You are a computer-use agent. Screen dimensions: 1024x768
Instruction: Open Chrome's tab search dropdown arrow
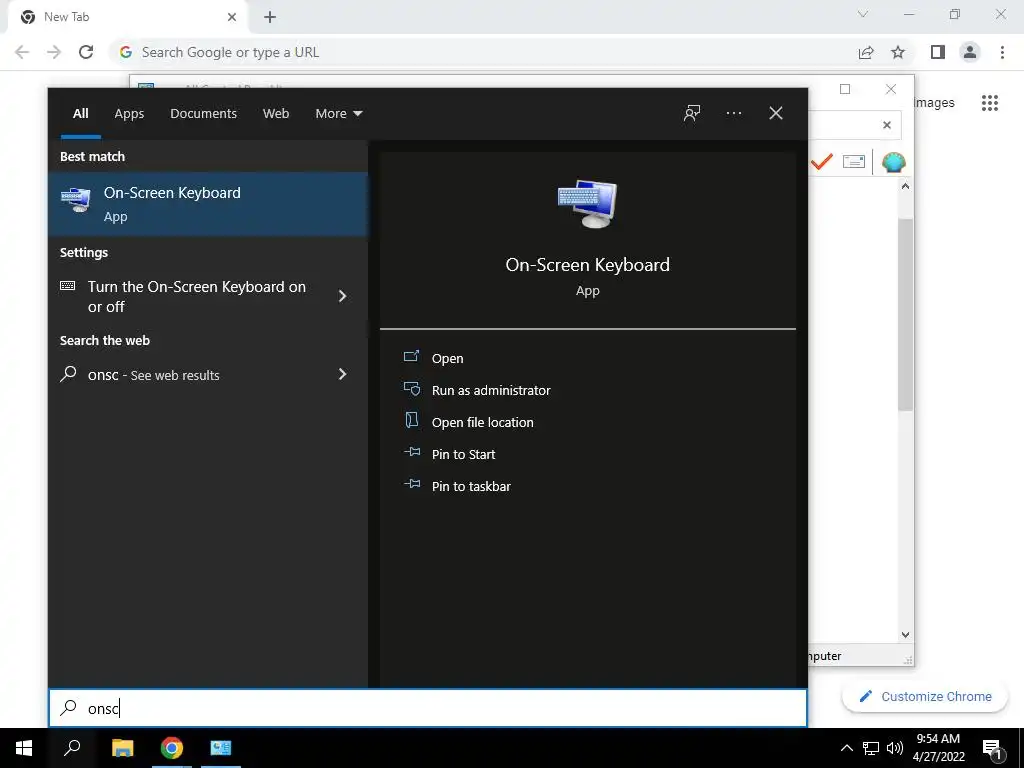tap(863, 14)
